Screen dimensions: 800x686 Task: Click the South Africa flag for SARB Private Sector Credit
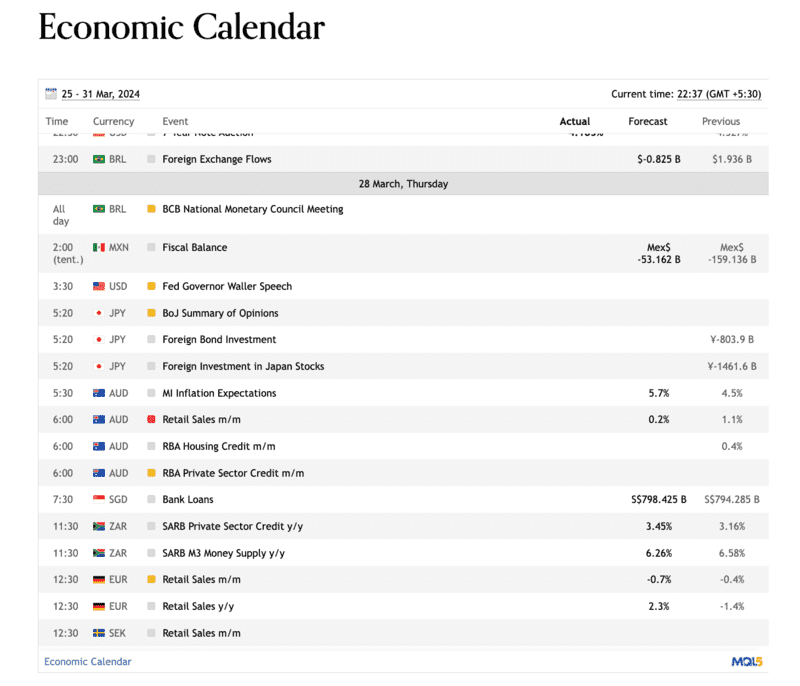tap(99, 526)
